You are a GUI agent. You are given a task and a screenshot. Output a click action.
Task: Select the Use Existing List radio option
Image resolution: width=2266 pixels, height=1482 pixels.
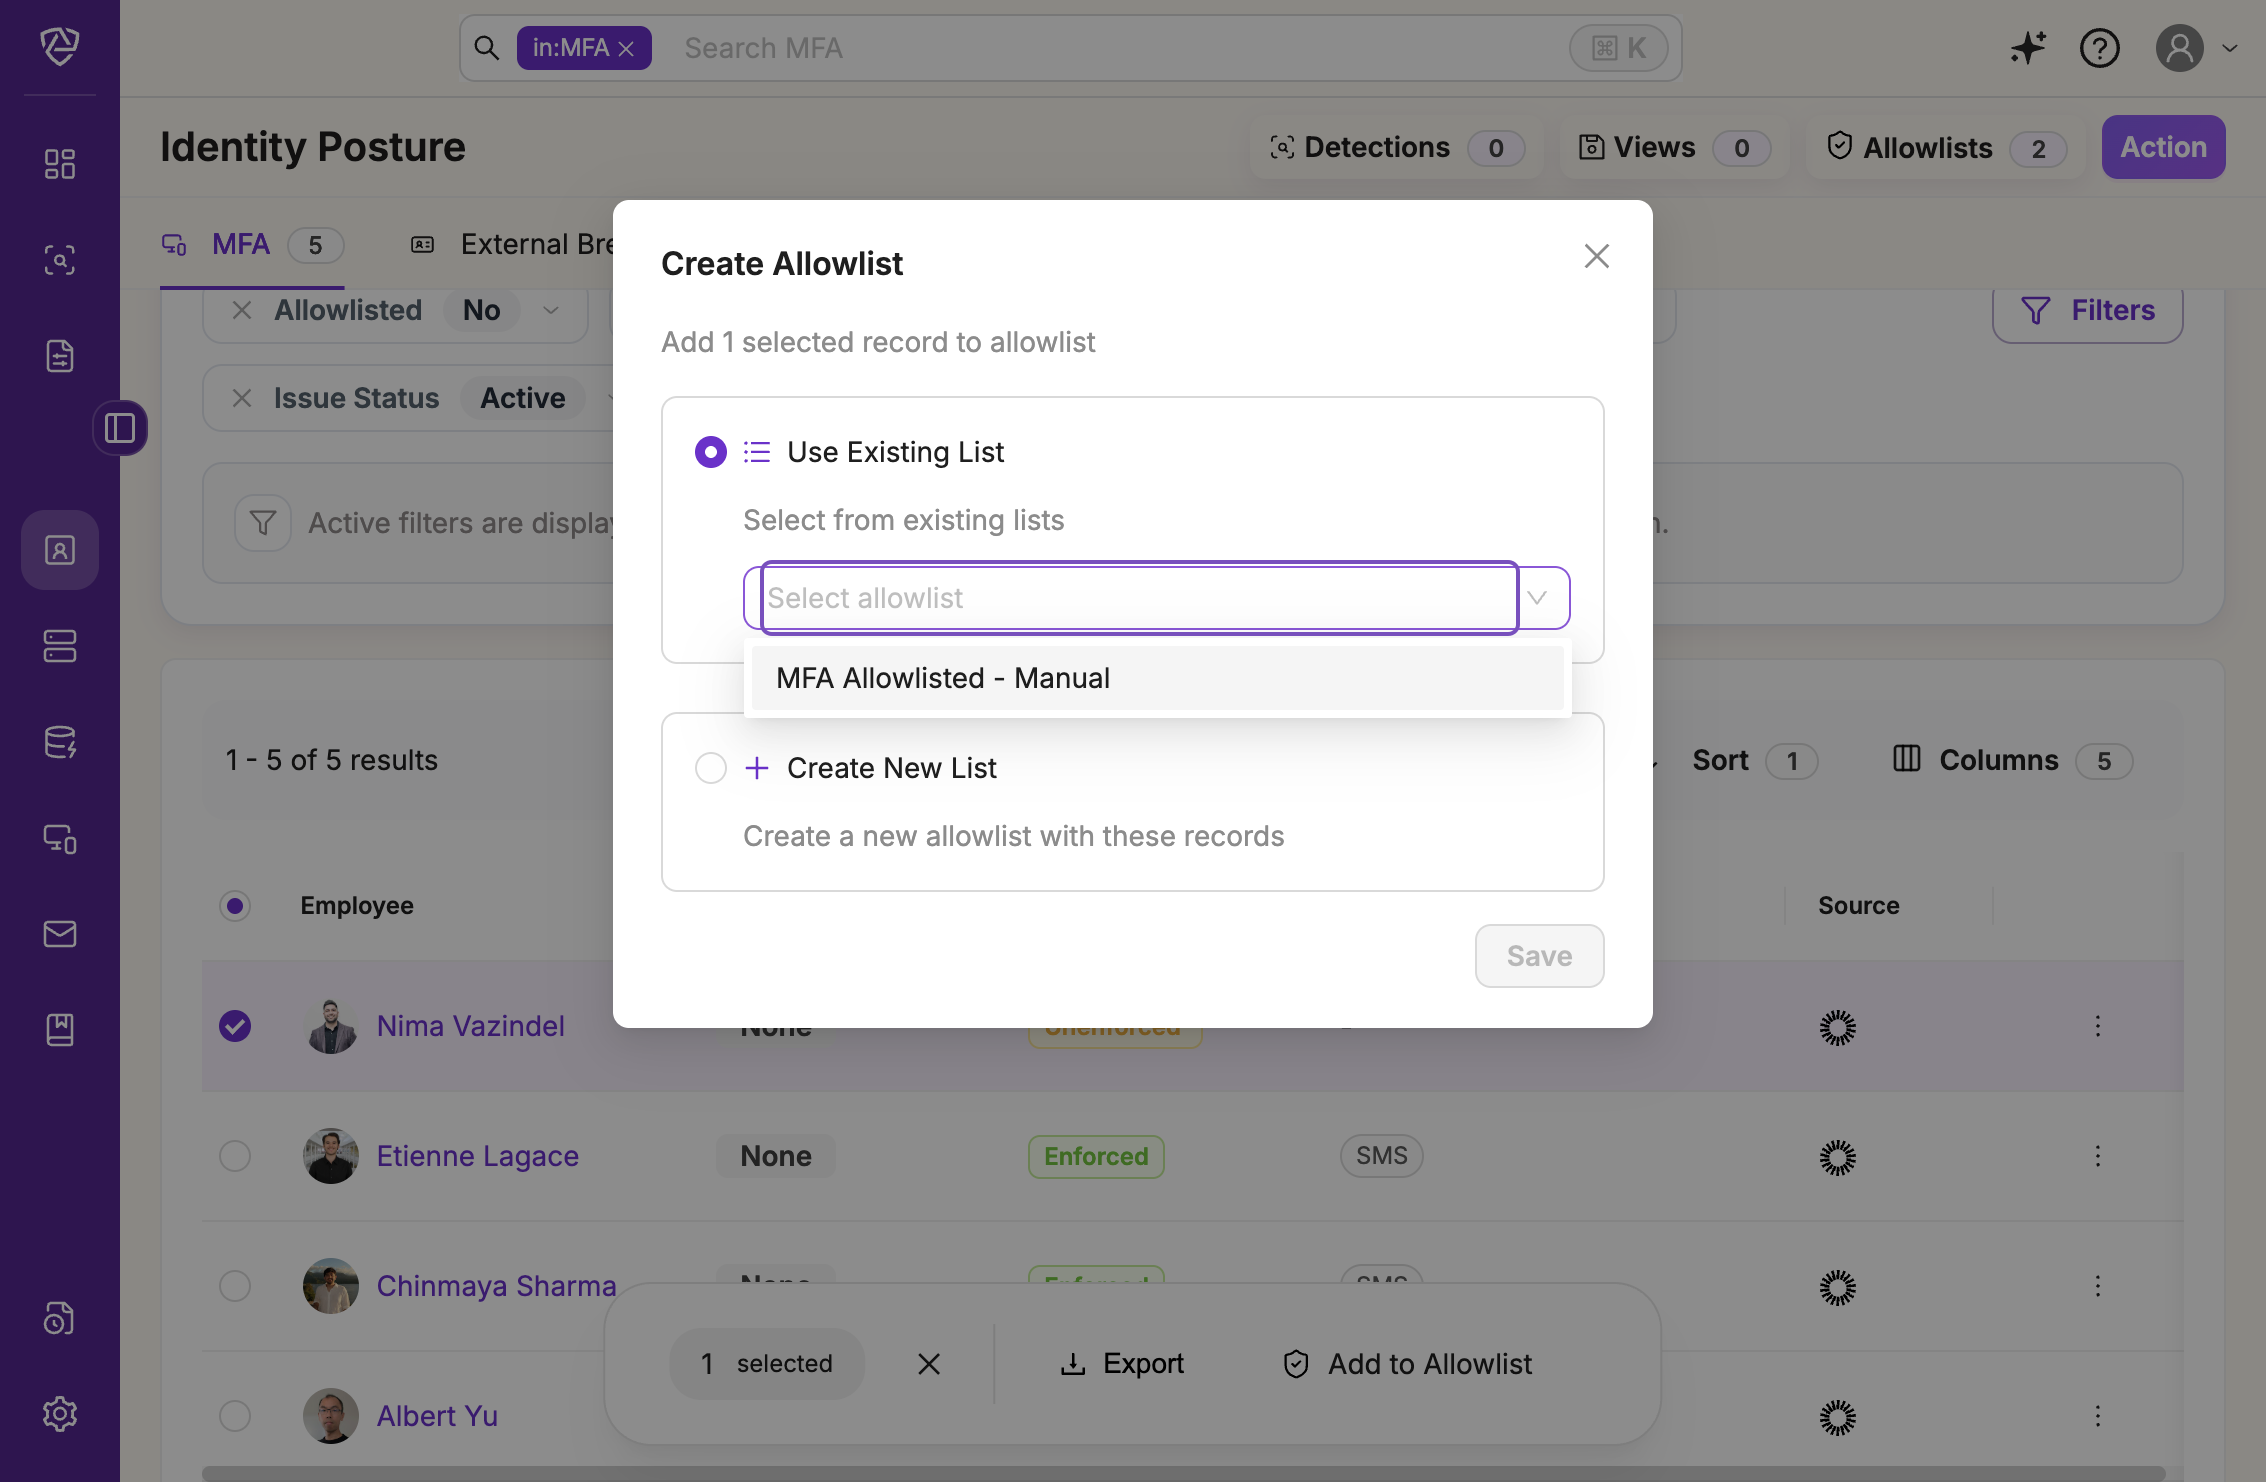click(x=711, y=452)
